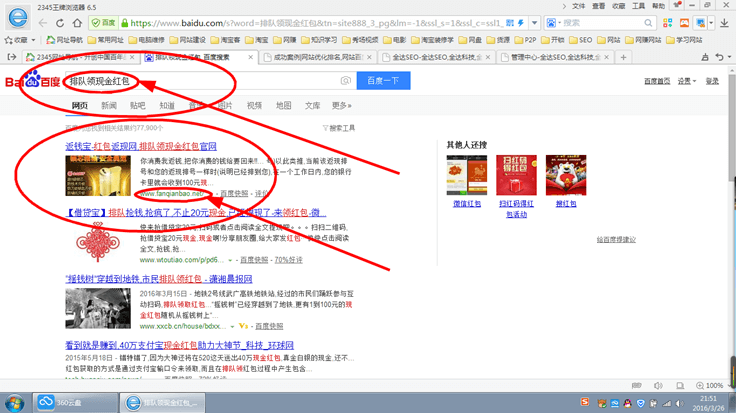Image resolution: width=736 pixels, height=413 pixels.
Task: Open the 文件 menu
Action: (578, 6)
